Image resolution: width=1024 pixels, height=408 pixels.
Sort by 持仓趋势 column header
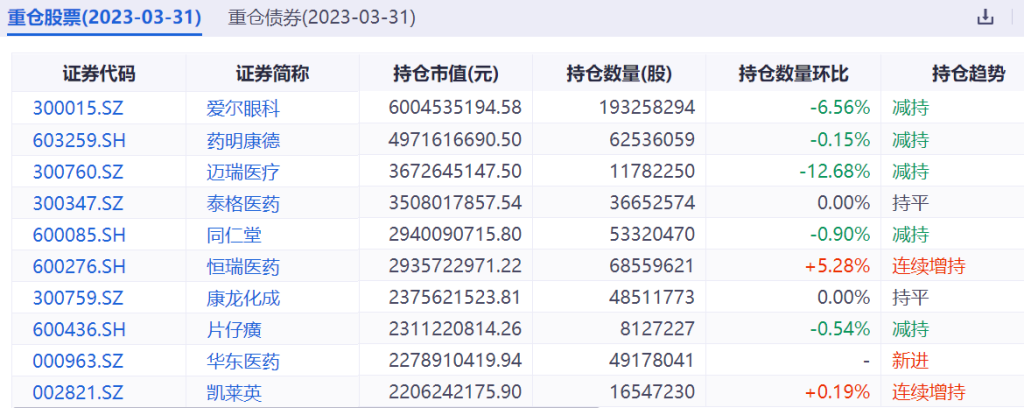click(x=968, y=74)
